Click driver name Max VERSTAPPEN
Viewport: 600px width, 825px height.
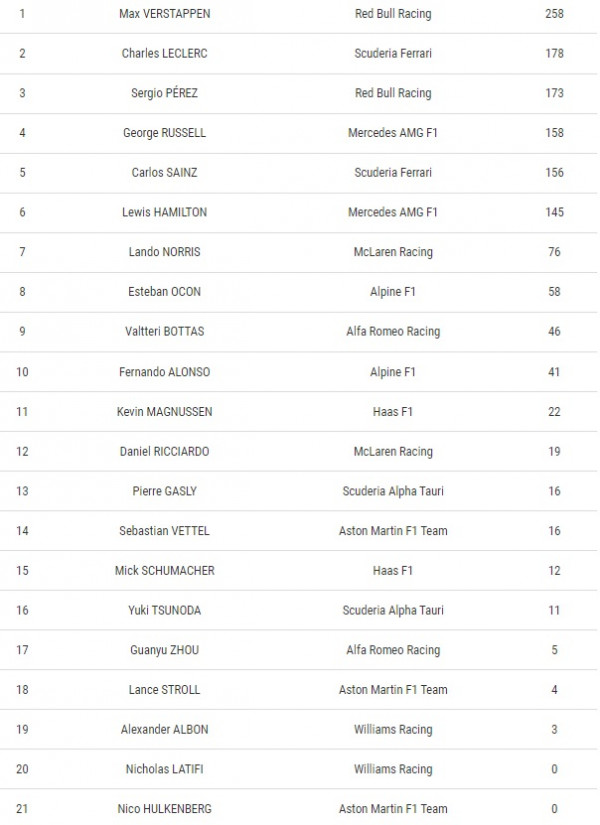coord(164,14)
